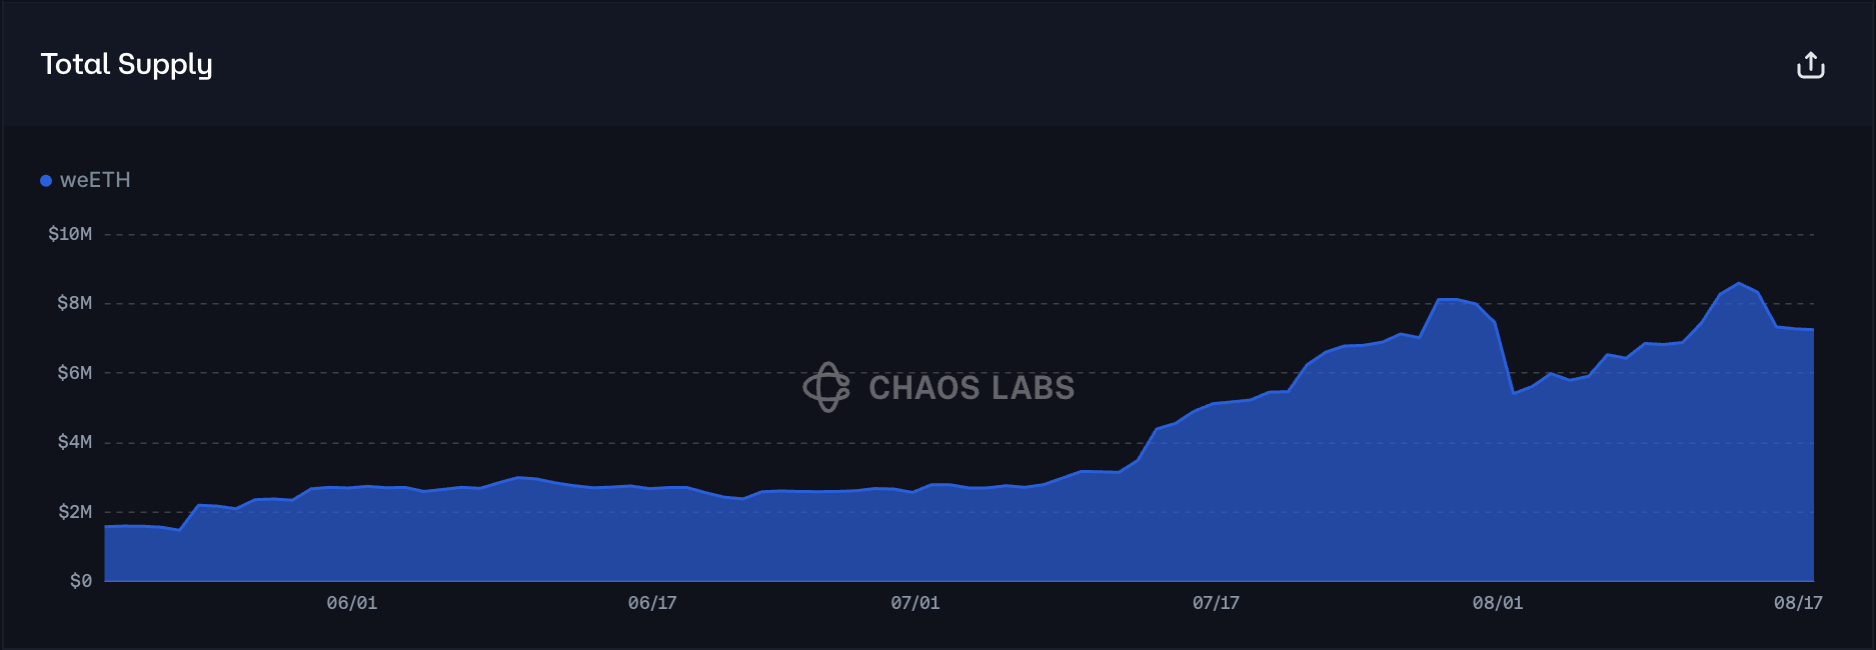Click the 06/17 date label
Viewport: 1876px width, 650px height.
tap(652, 603)
